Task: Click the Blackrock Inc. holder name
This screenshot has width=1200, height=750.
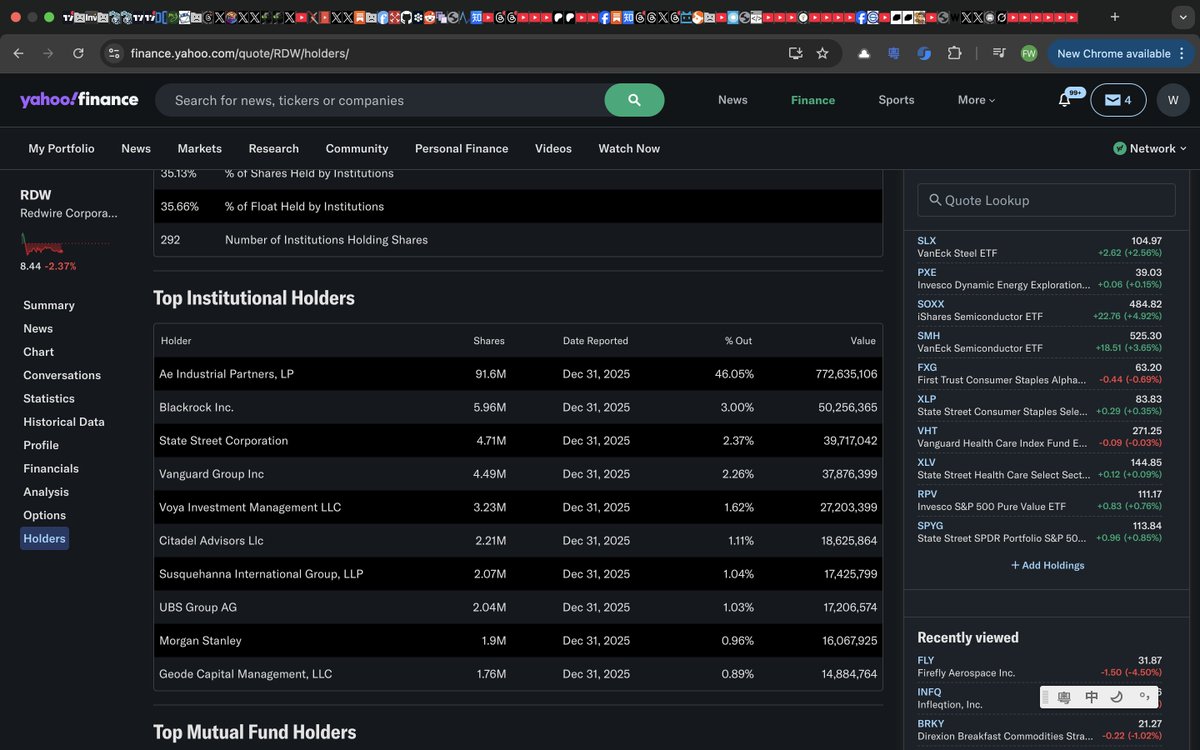Action: point(196,407)
